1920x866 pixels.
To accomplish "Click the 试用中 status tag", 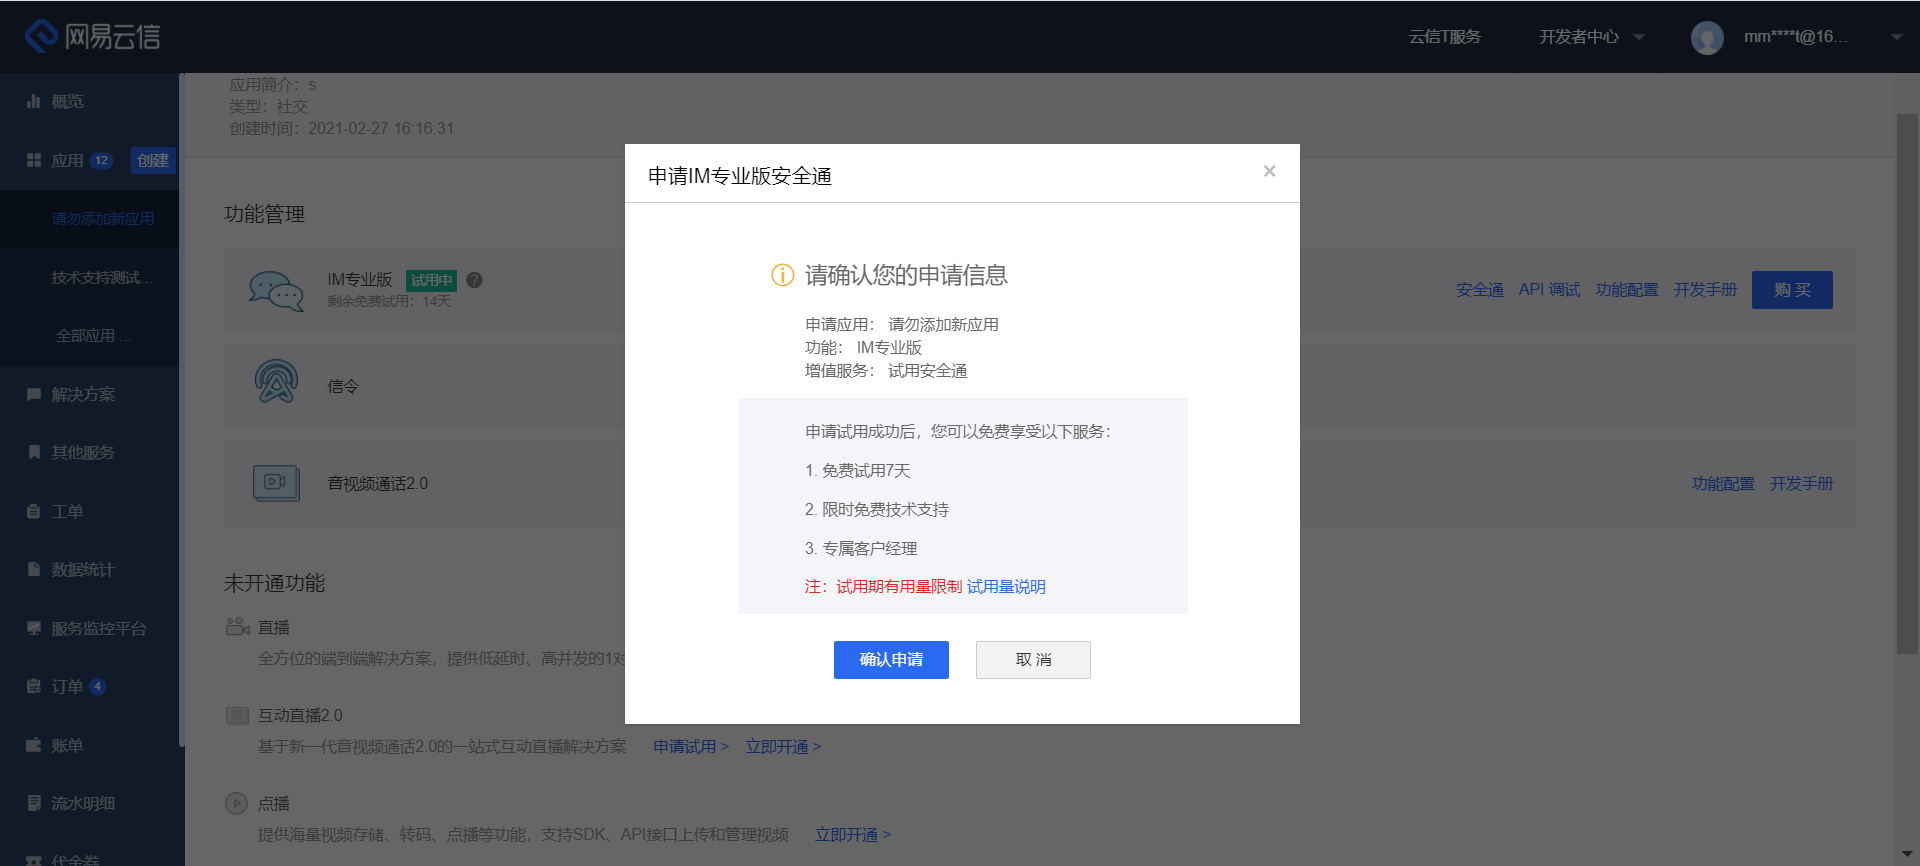I will 431,280.
